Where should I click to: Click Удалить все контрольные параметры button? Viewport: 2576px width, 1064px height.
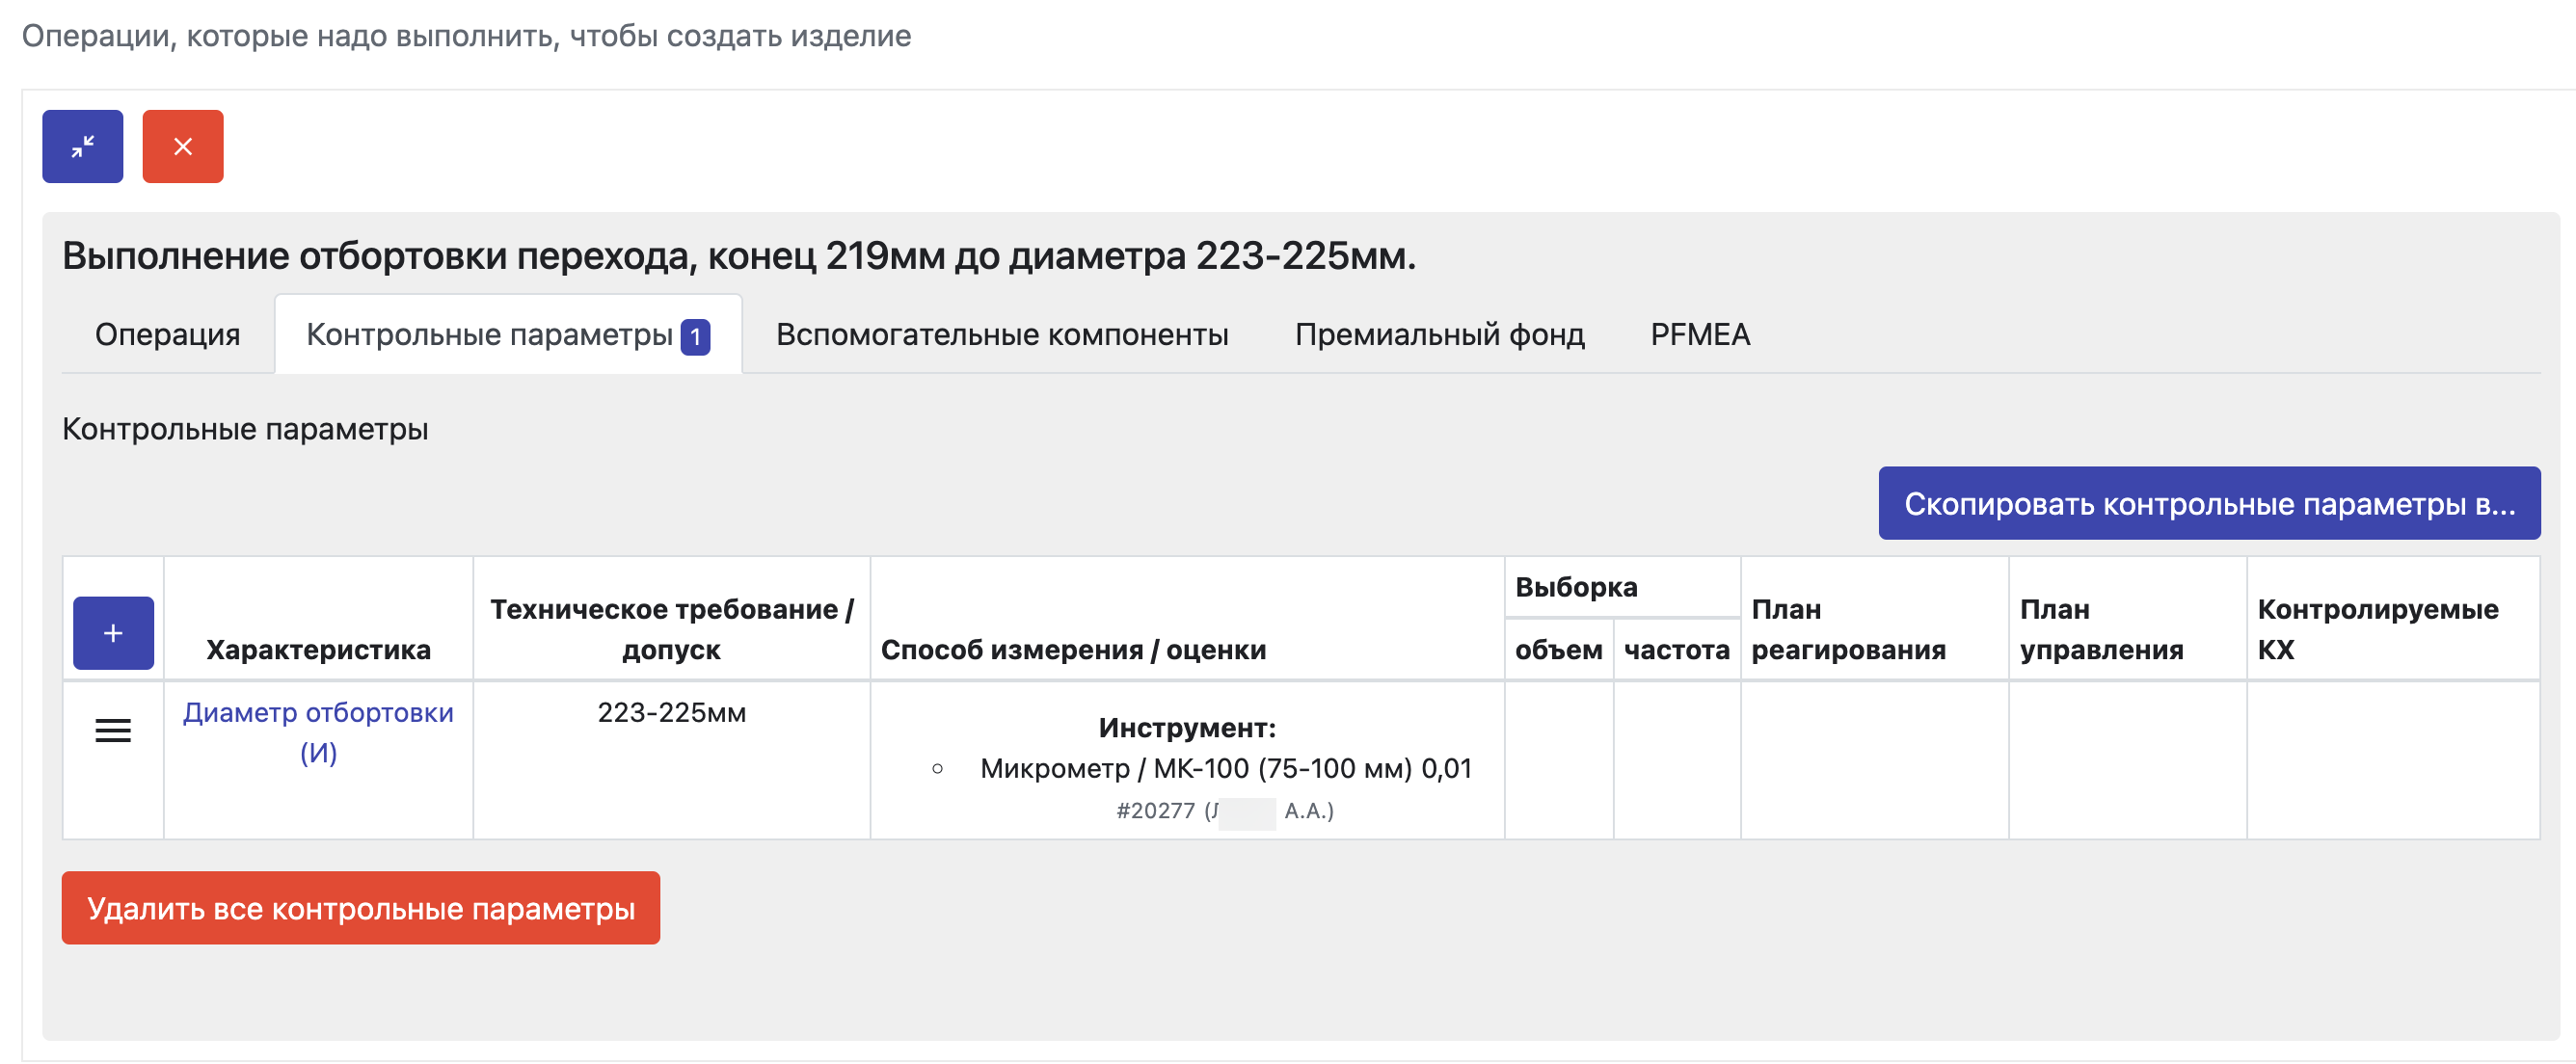361,908
